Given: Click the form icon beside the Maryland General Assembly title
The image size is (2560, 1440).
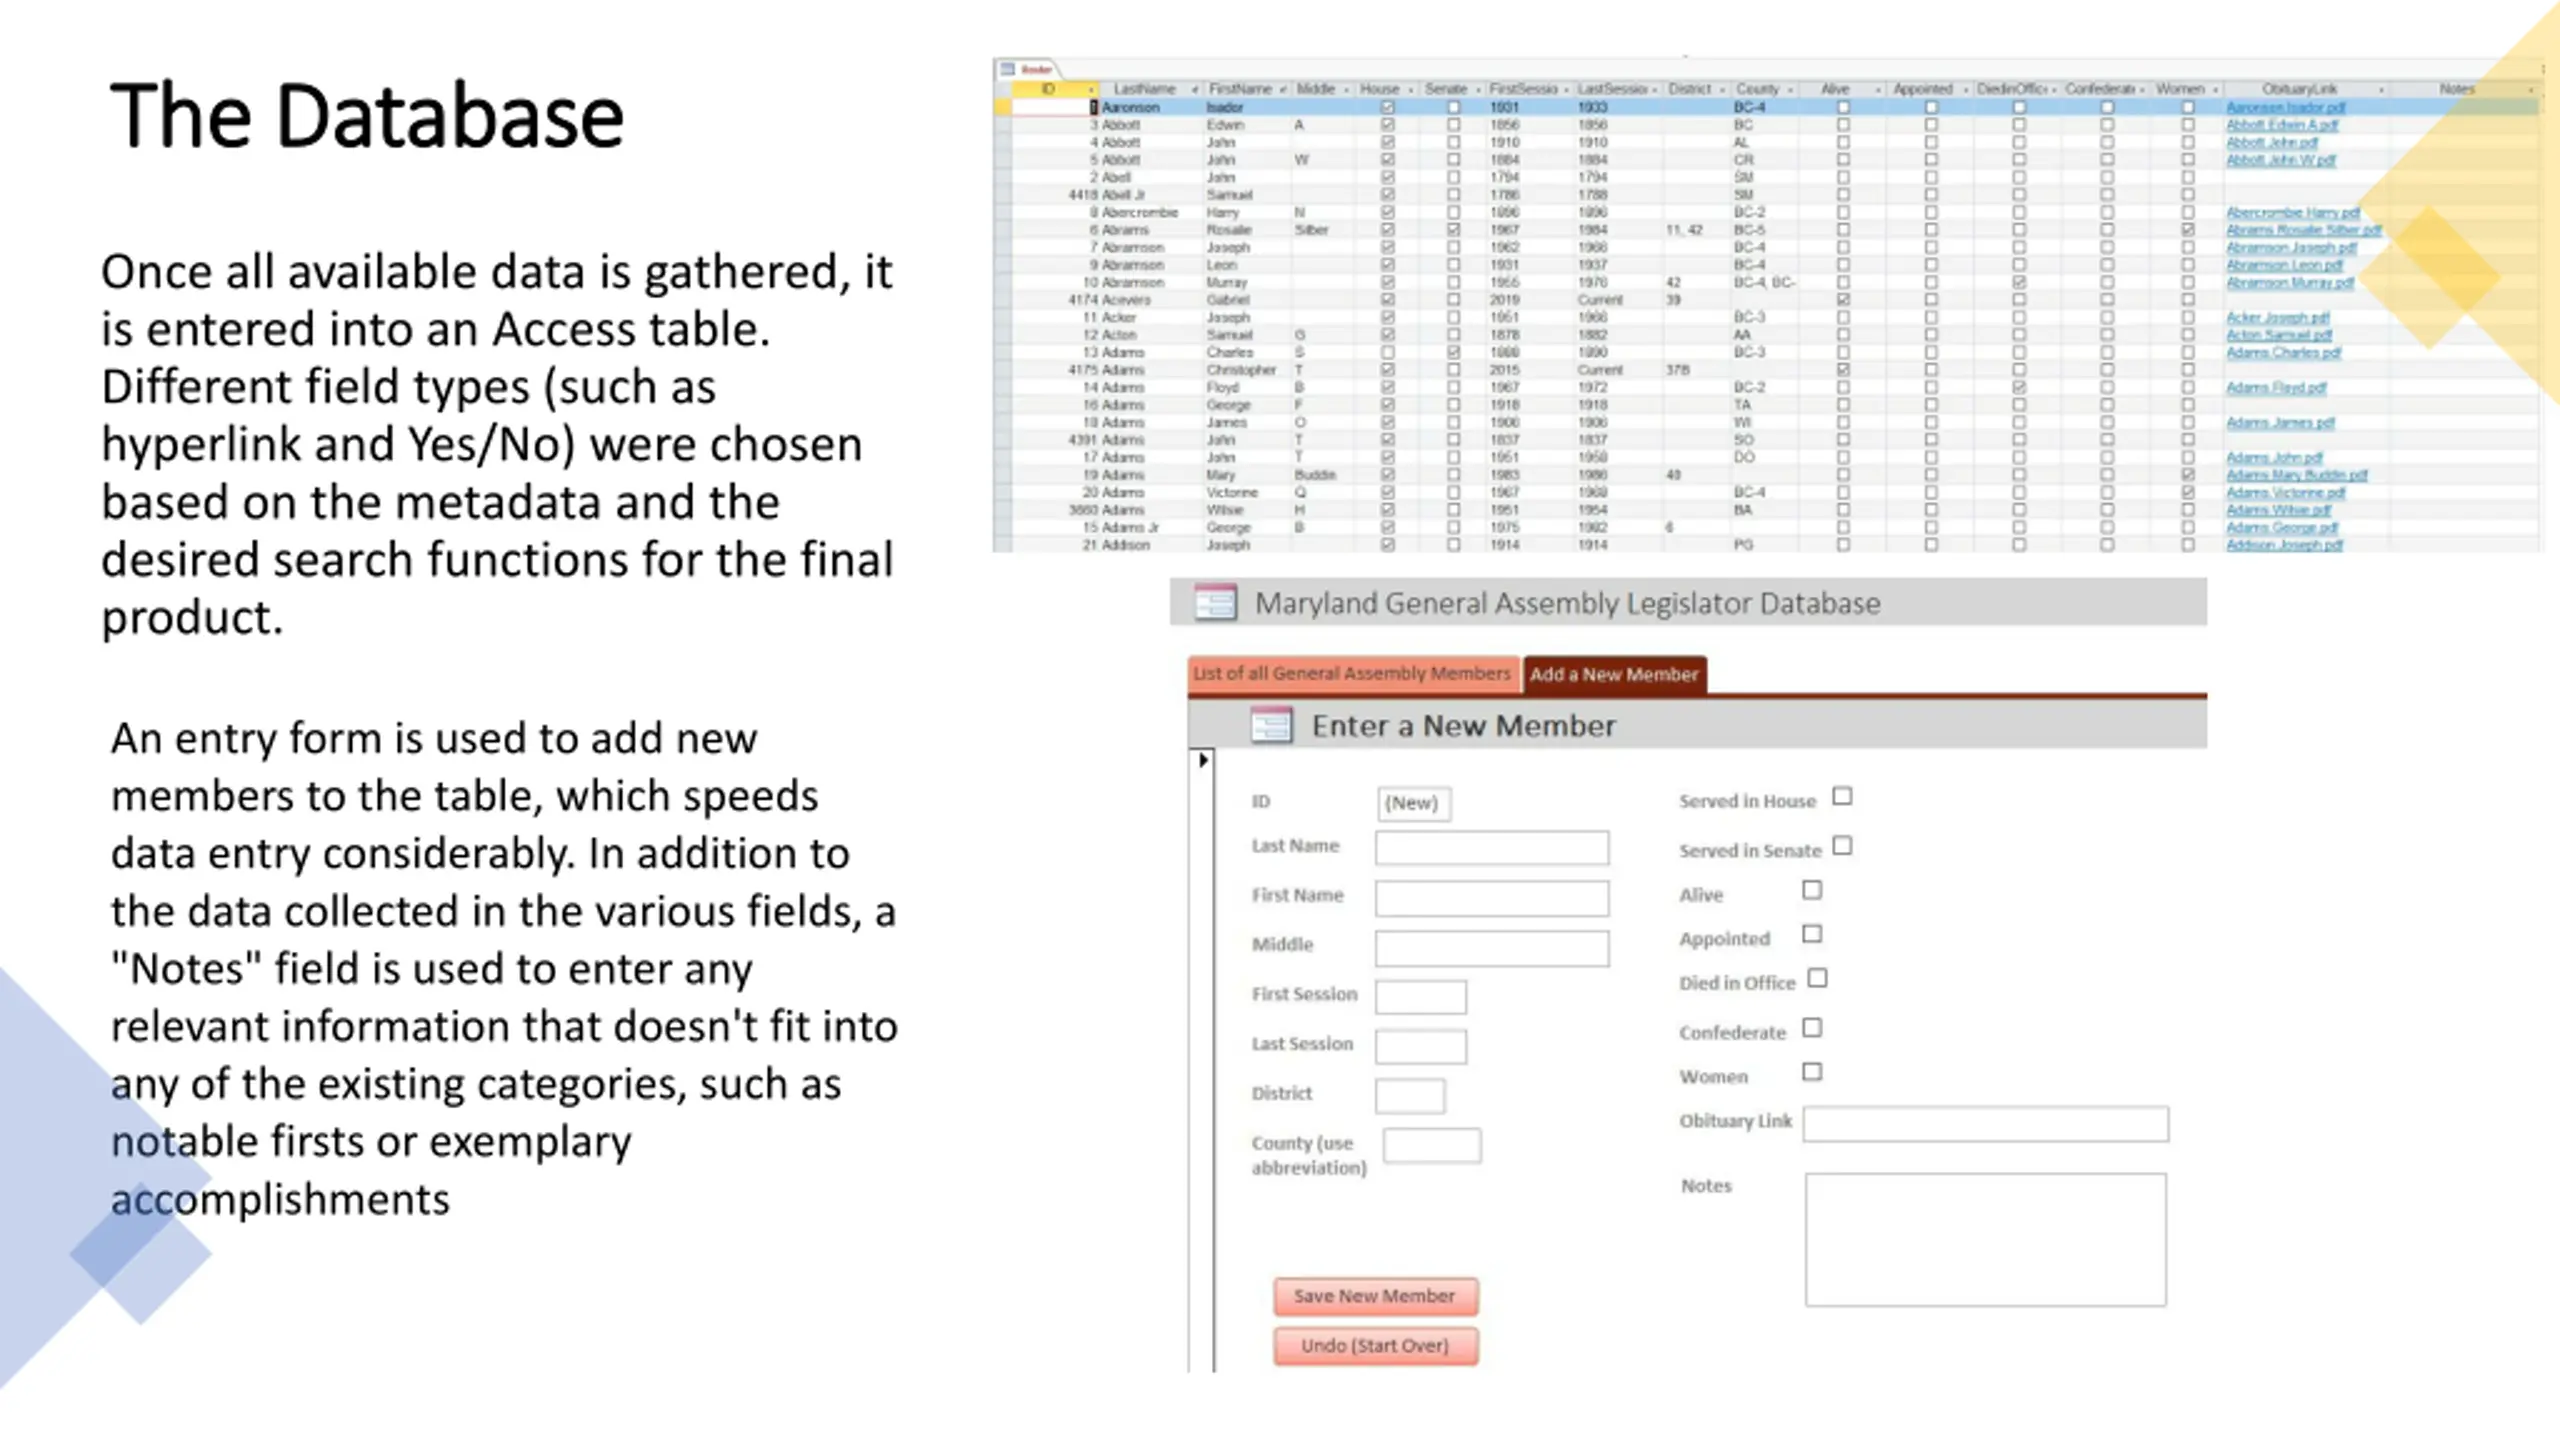Looking at the screenshot, I should [1215, 602].
